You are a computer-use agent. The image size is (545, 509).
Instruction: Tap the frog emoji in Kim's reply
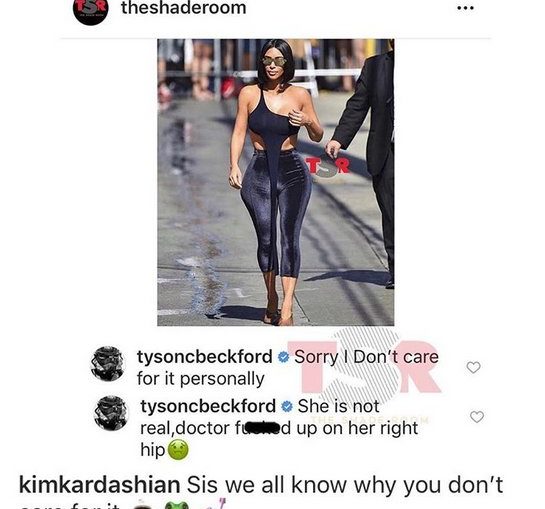(x=176, y=506)
